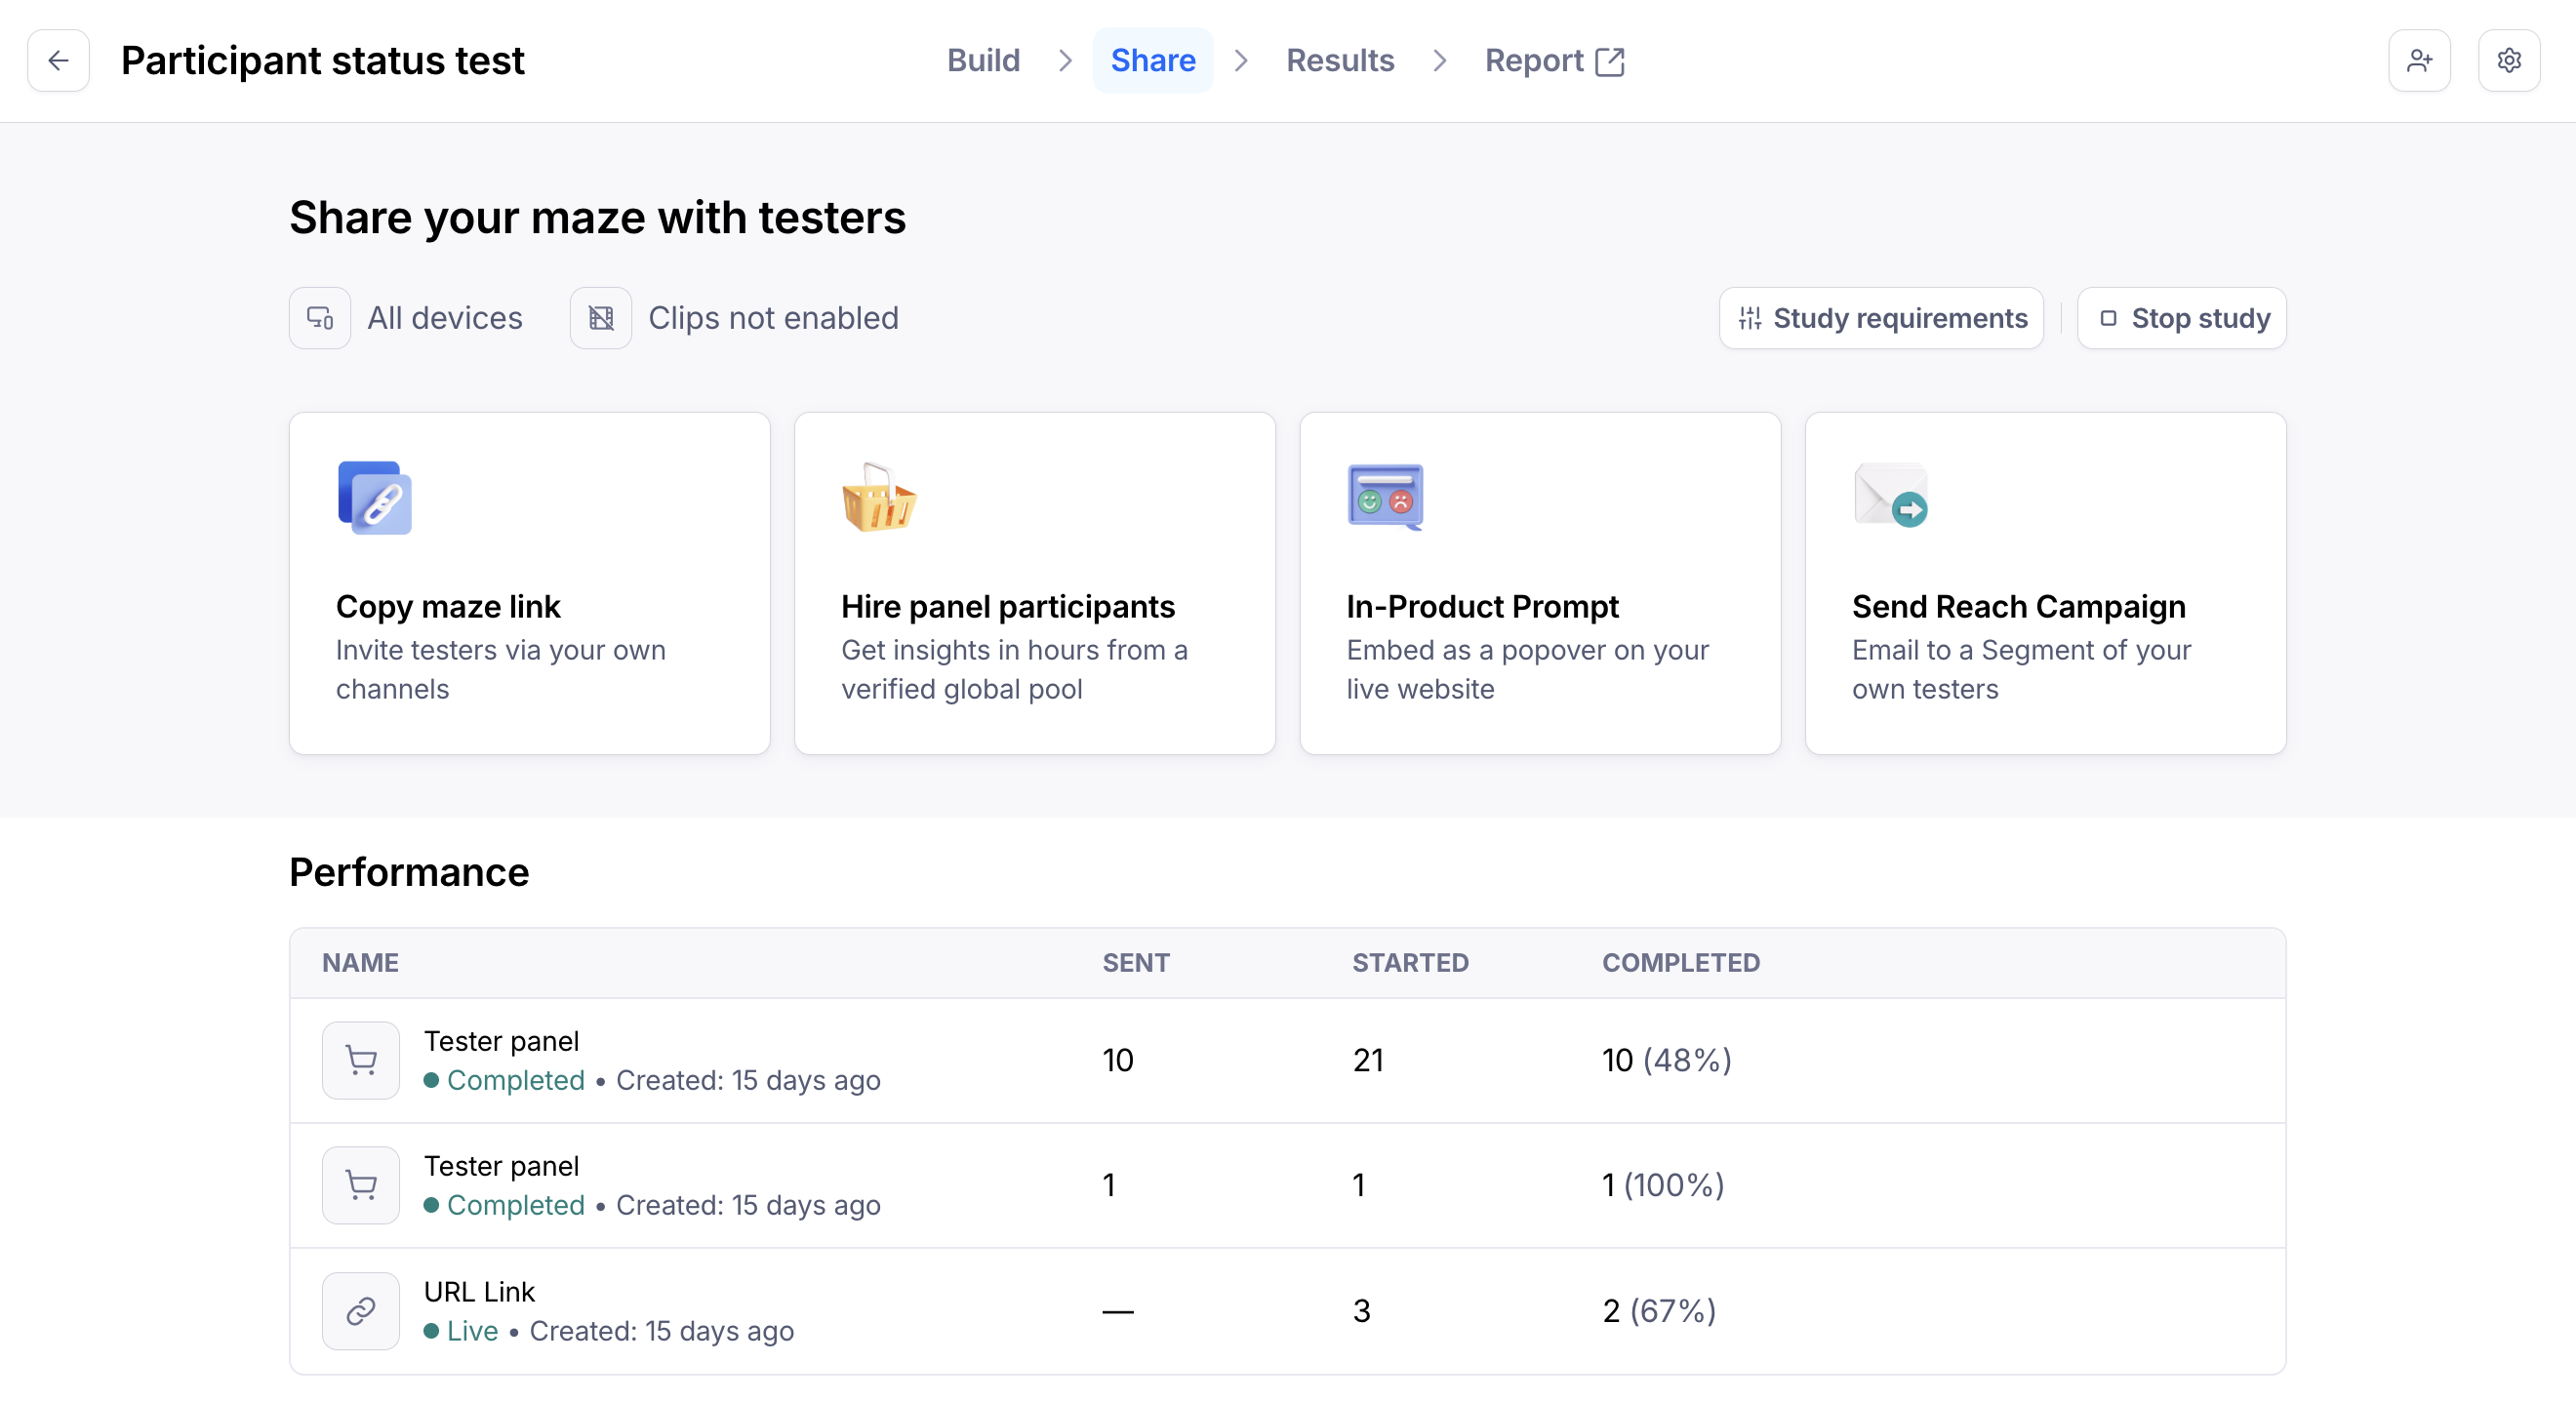Click the Clips not enabled icon
2576x1403 pixels.
[x=600, y=318]
